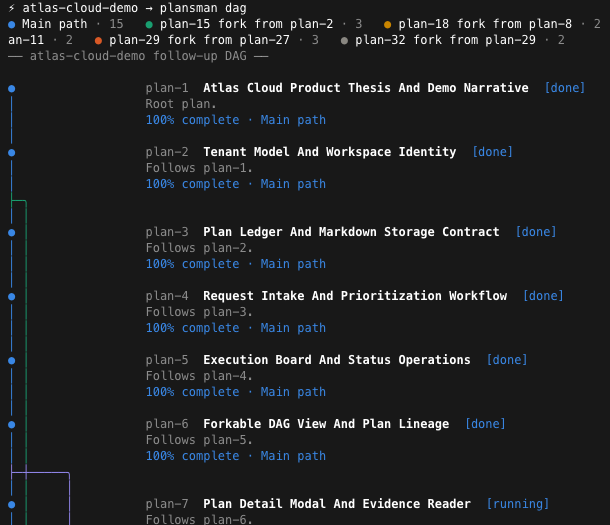Click the plan-6 identifier label
Viewport: 610px width, 525px height.
click(x=167, y=424)
